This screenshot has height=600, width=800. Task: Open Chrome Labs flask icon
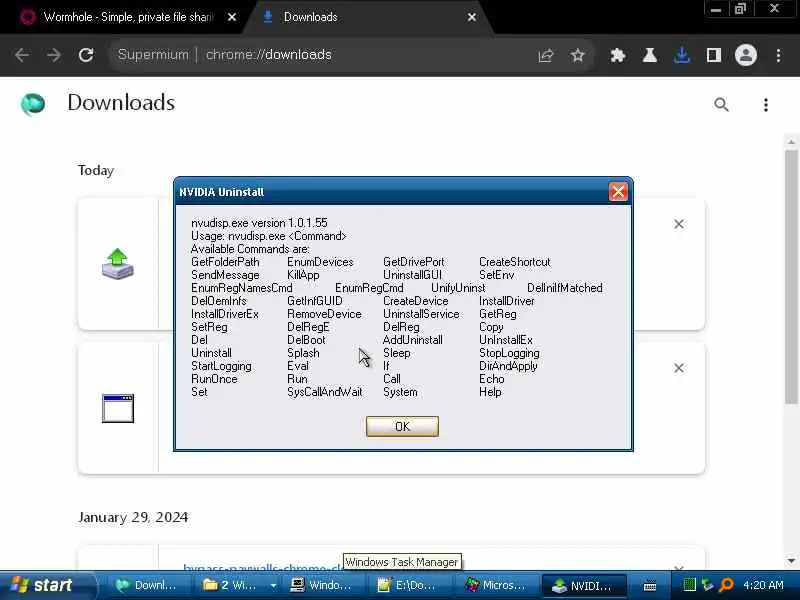pos(649,55)
